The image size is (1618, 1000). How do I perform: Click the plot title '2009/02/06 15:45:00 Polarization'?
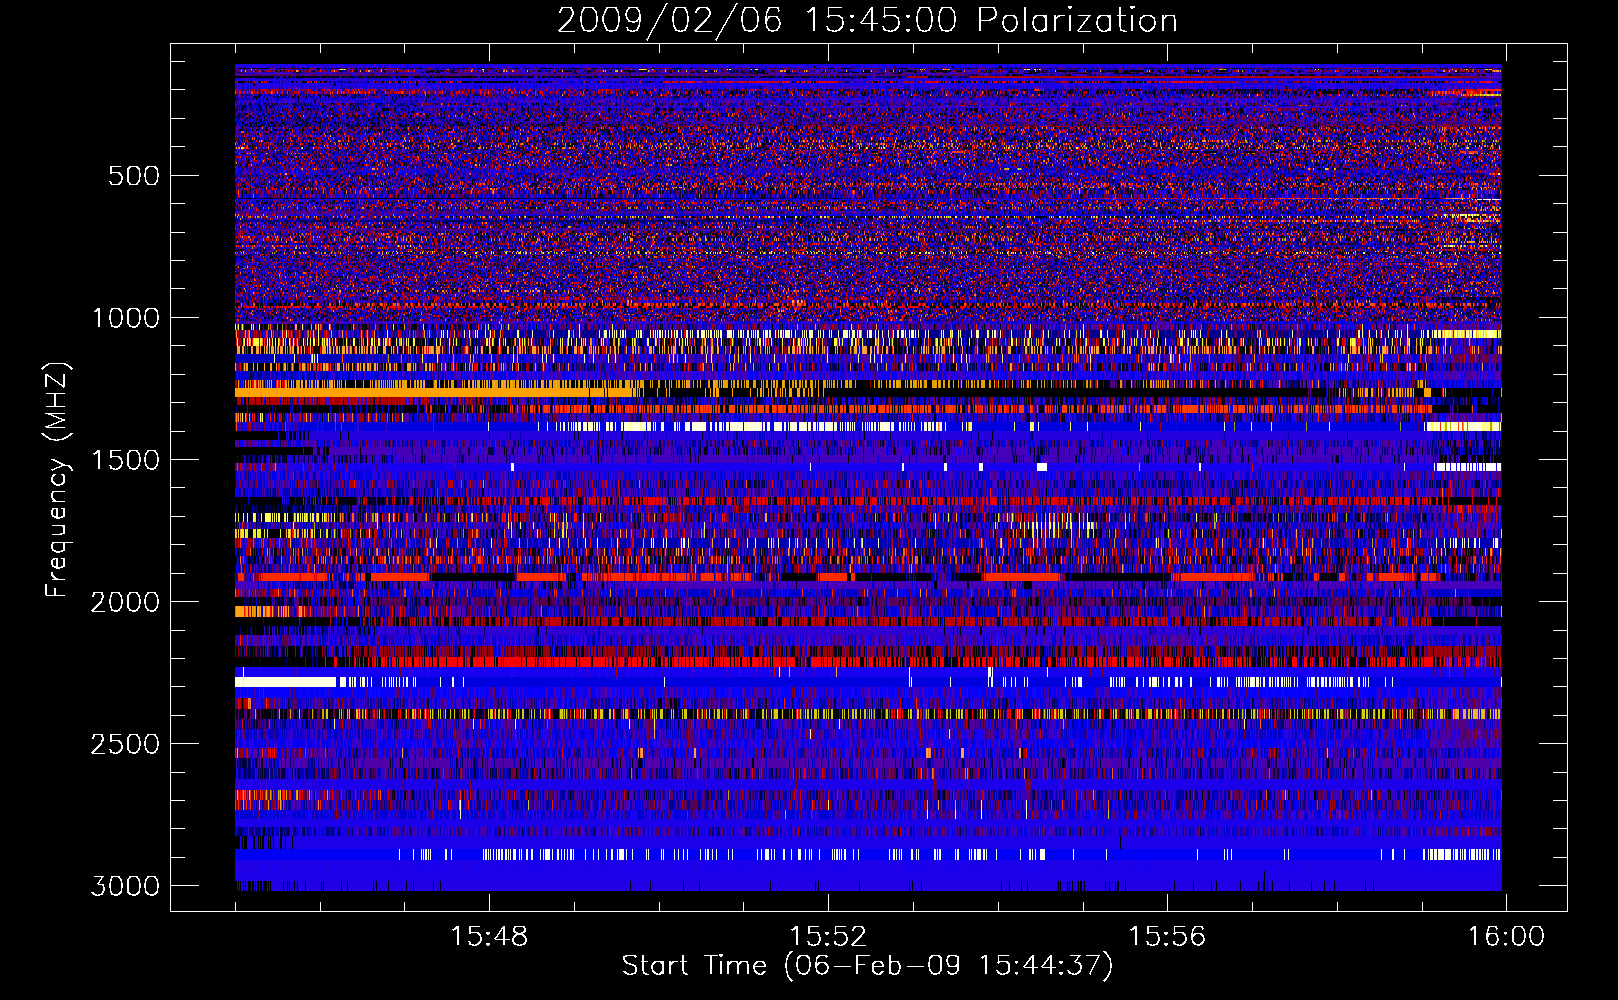pos(867,21)
